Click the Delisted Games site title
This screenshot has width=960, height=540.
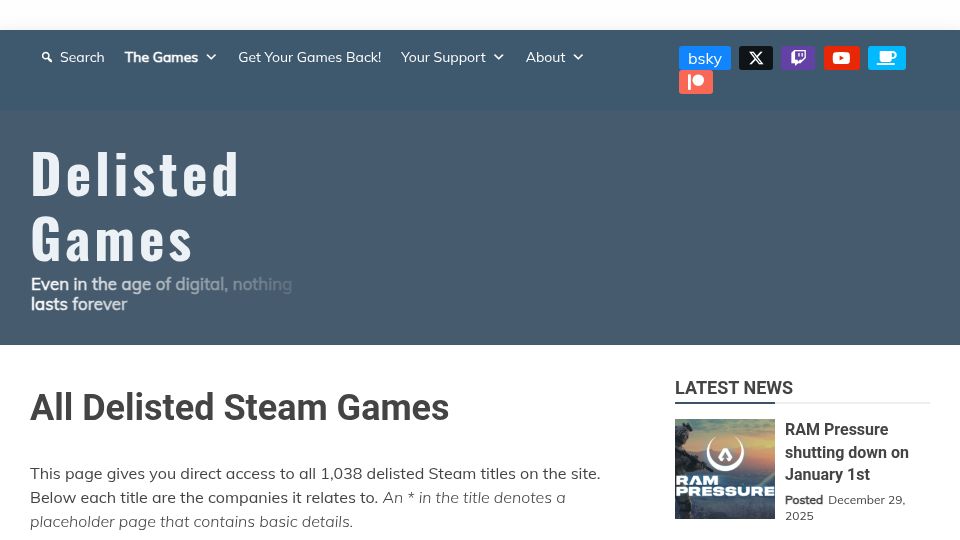(135, 207)
